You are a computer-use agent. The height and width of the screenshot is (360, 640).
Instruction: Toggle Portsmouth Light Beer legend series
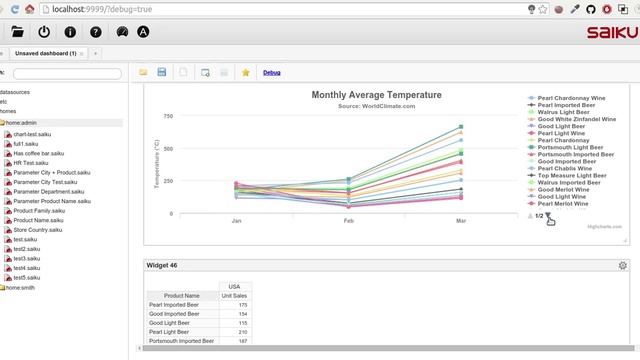coord(570,147)
